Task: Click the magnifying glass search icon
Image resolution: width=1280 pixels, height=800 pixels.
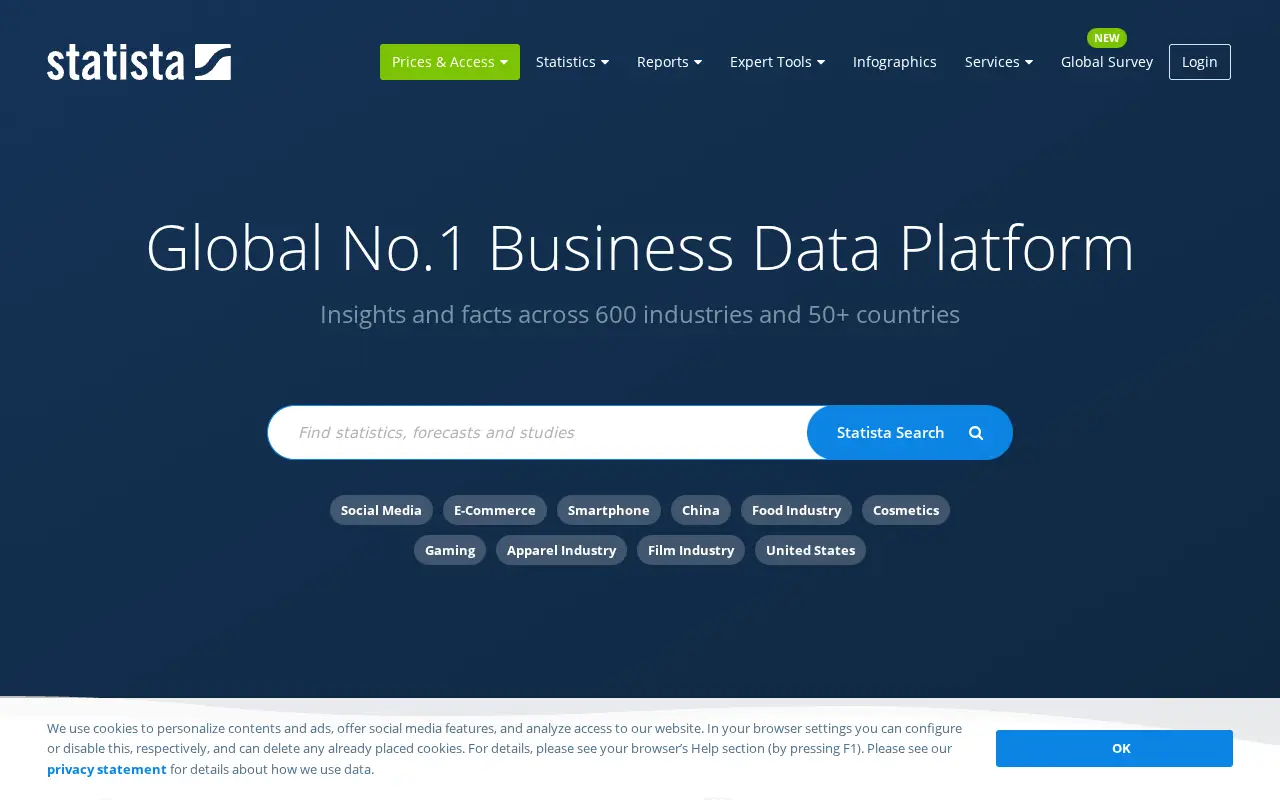Action: tap(976, 433)
